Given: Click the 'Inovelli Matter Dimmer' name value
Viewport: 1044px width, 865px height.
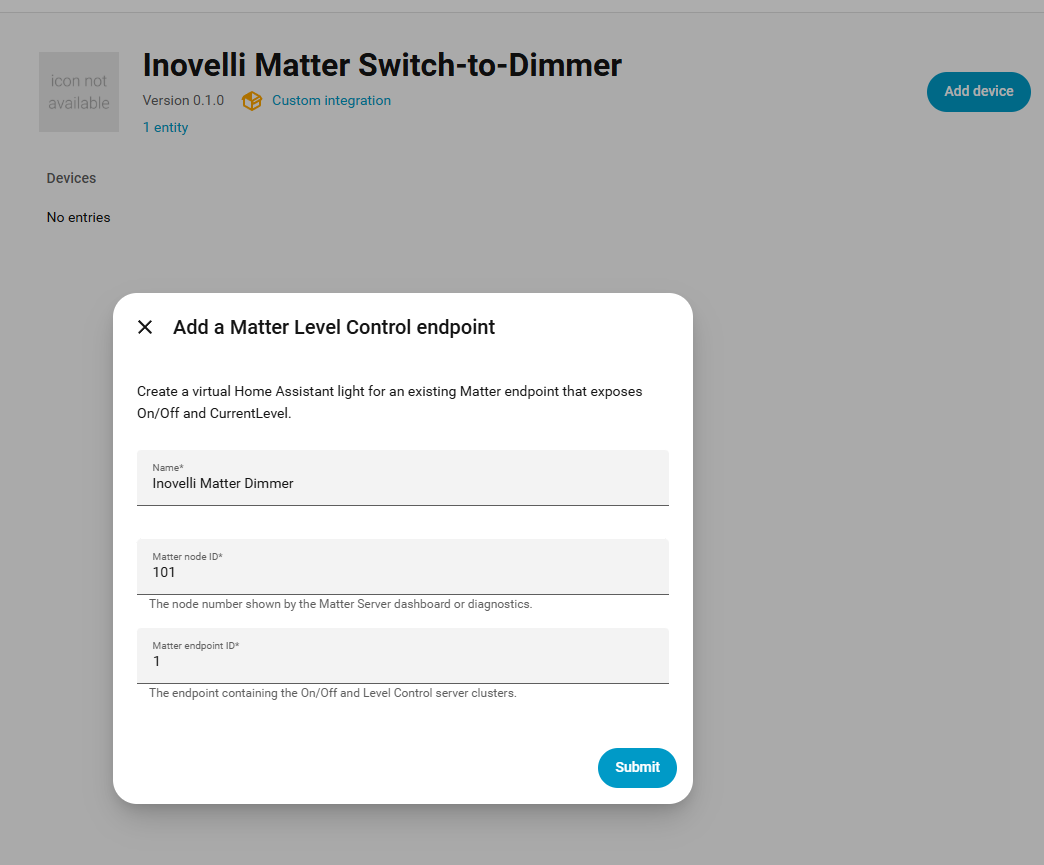Looking at the screenshot, I should [223, 483].
